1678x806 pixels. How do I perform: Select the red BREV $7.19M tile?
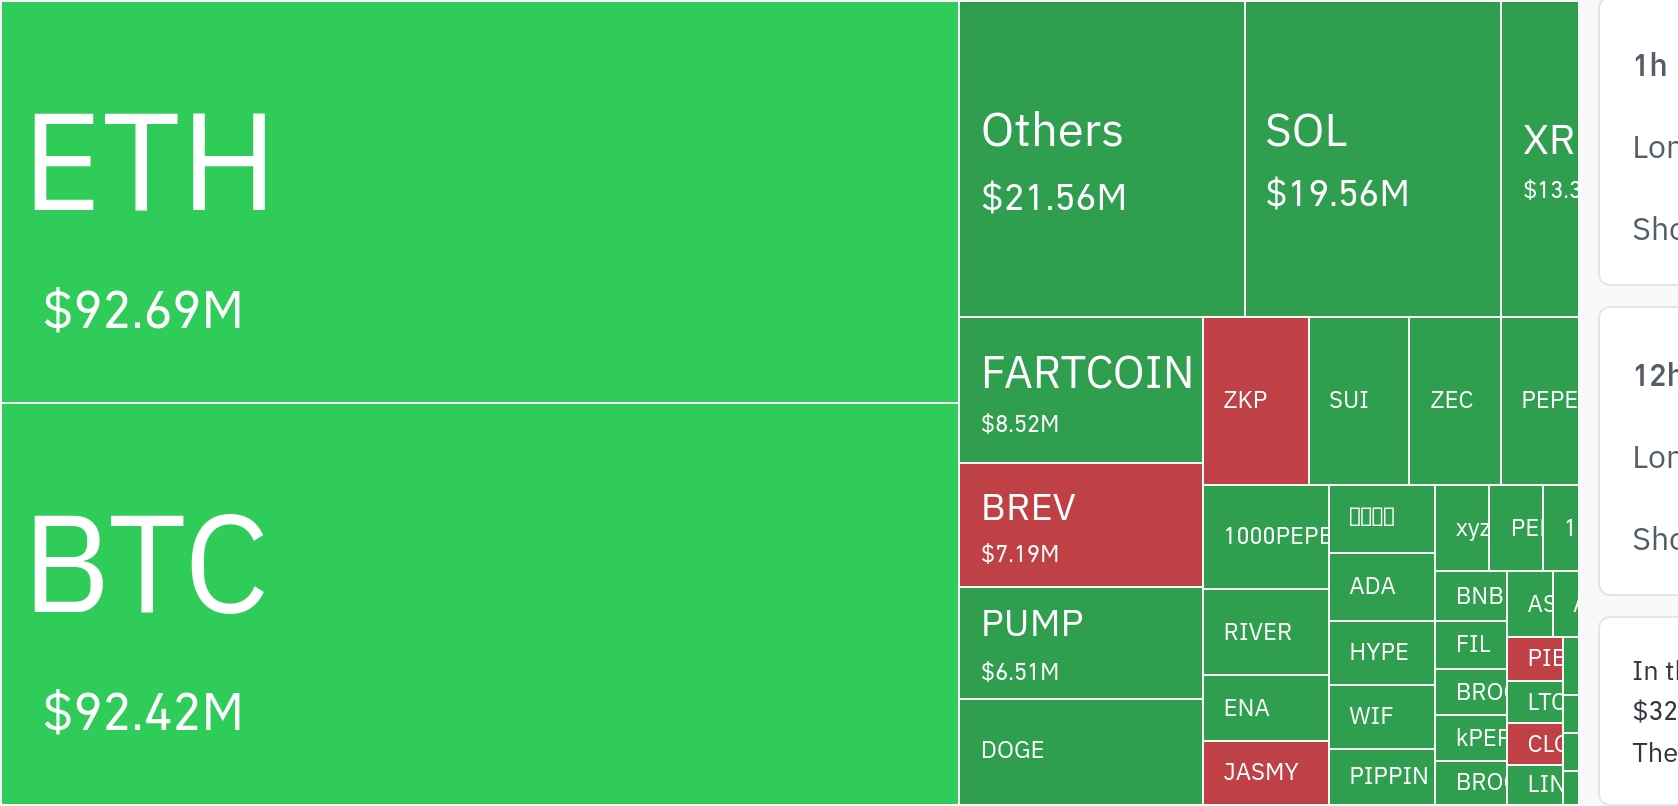tap(1080, 526)
